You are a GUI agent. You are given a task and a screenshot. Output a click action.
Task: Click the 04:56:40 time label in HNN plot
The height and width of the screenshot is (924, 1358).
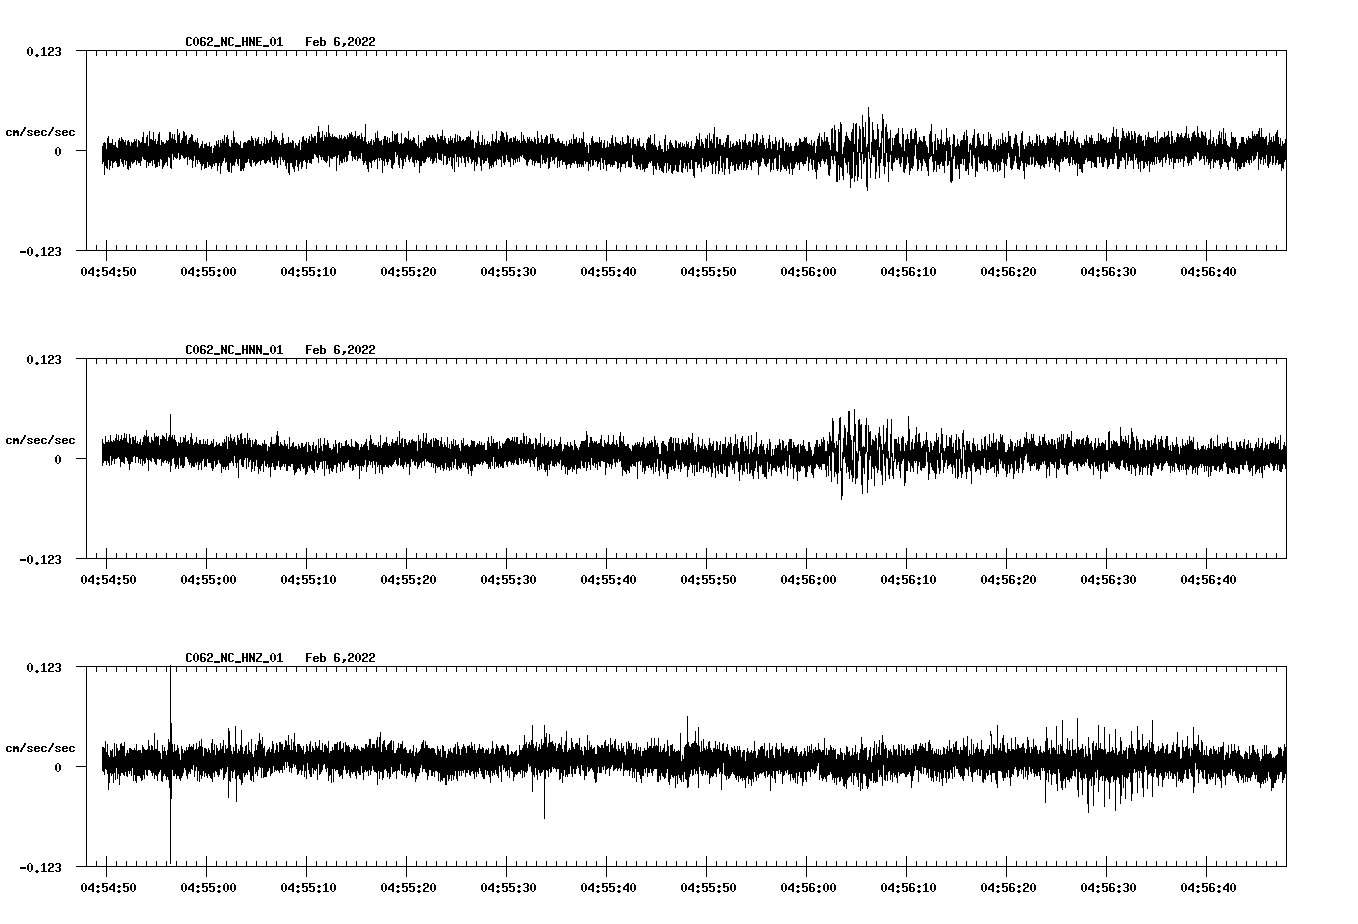coord(1208,579)
